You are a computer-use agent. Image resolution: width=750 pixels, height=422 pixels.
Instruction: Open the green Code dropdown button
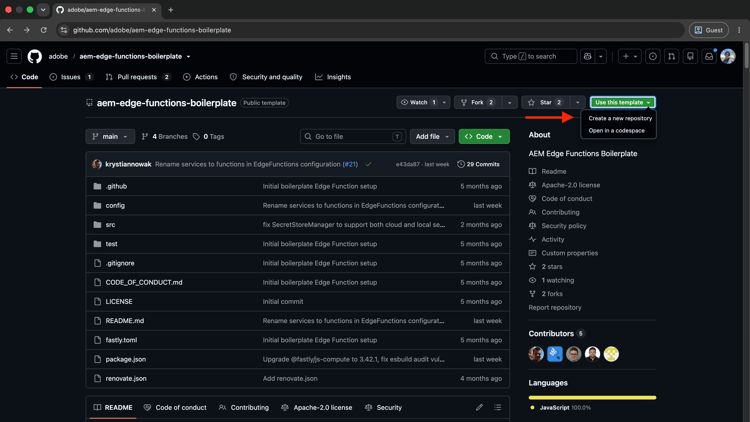[484, 136]
